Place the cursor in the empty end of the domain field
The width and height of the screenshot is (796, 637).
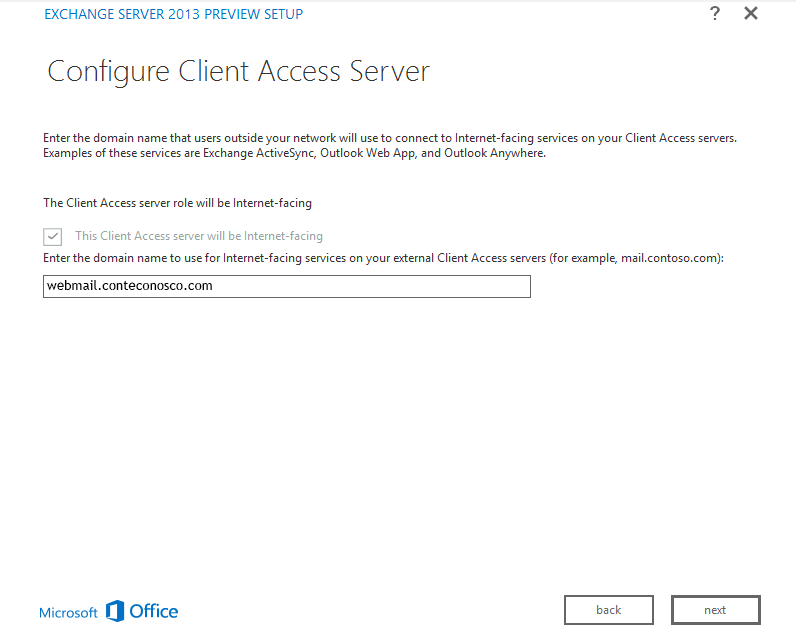[x=400, y=286]
